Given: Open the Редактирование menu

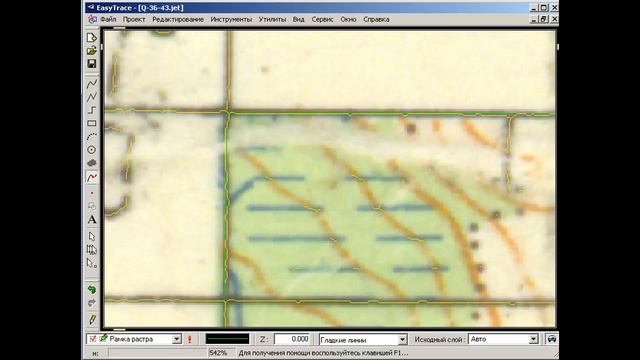Looking at the screenshot, I should click(178, 19).
